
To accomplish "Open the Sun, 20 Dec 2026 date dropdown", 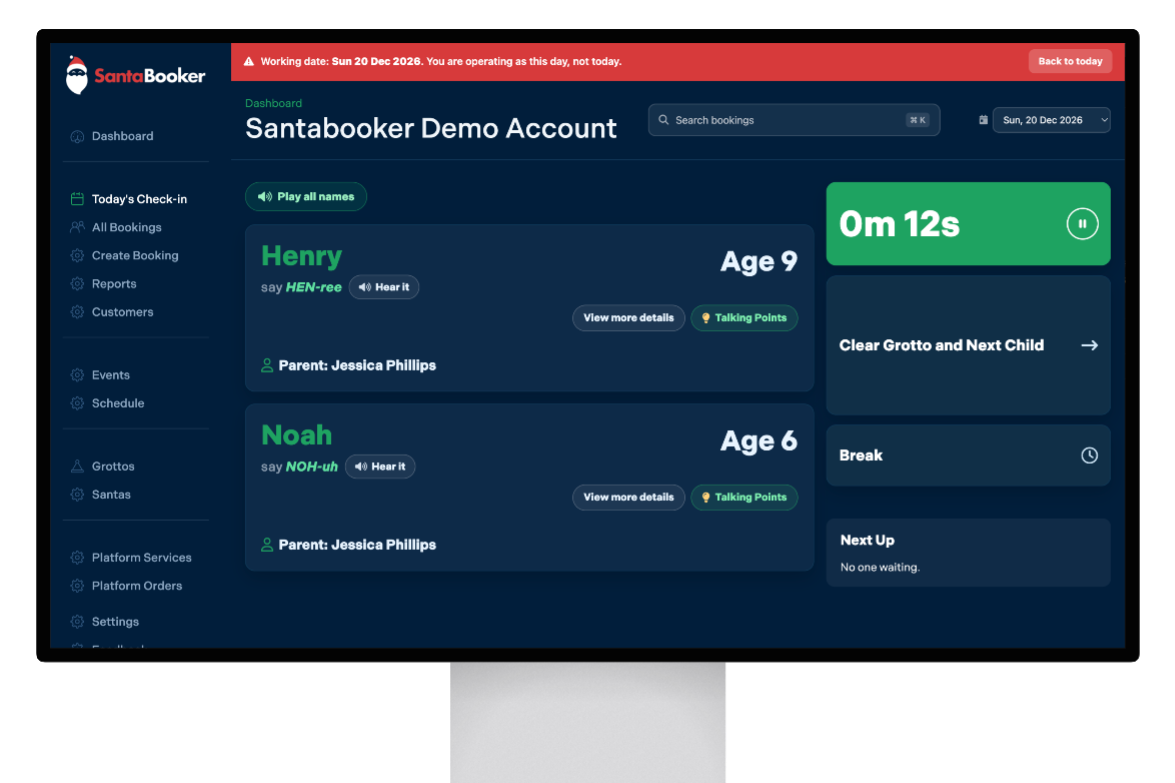I will click(x=1051, y=120).
